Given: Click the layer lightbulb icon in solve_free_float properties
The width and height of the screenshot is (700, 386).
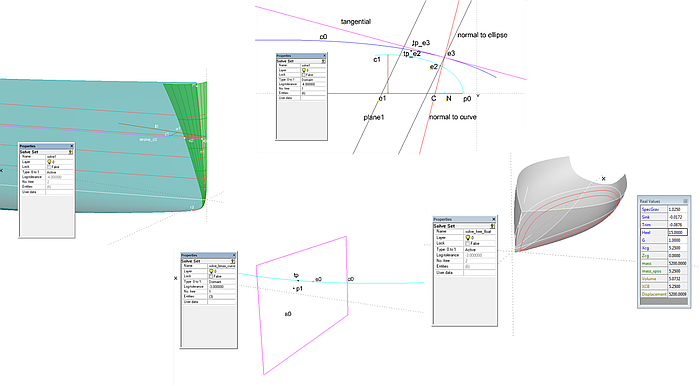Looking at the screenshot, I should click(467, 237).
